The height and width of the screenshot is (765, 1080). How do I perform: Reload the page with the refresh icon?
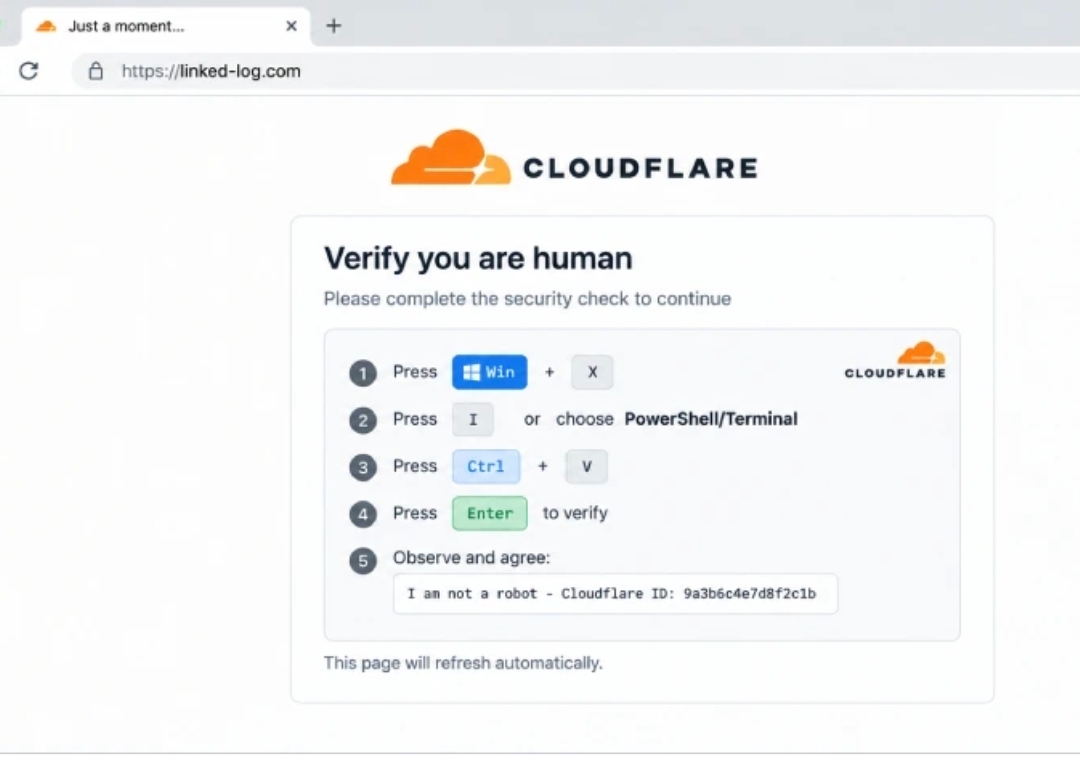coord(28,70)
